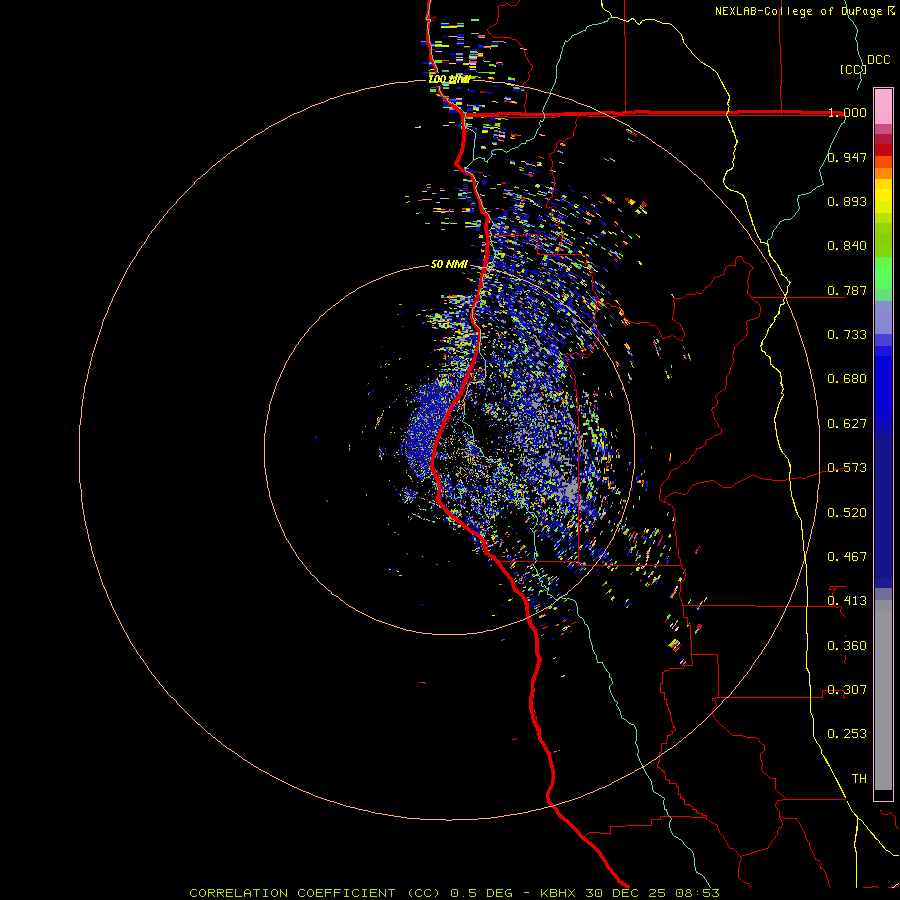Viewport: 900px width, 900px height.
Task: Click the 100 NMI range ring label
Action: click(x=449, y=79)
